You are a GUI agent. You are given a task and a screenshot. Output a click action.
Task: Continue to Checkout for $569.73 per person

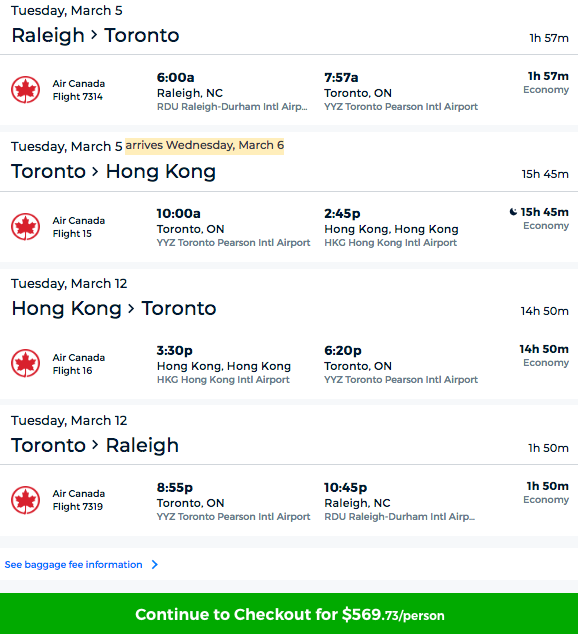pyautogui.click(x=289, y=613)
